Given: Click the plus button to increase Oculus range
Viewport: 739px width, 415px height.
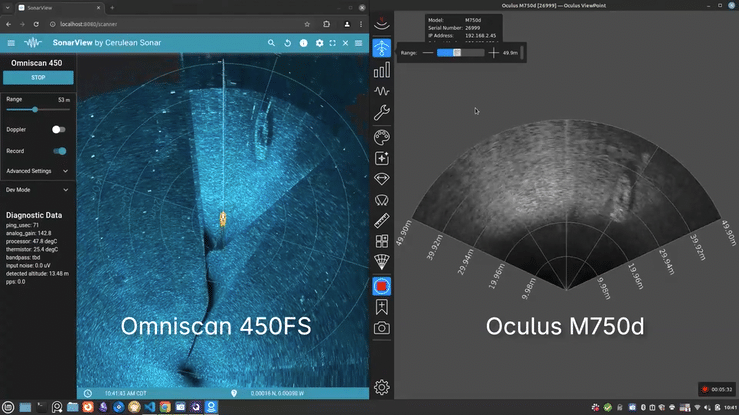Looking at the screenshot, I should [493, 52].
